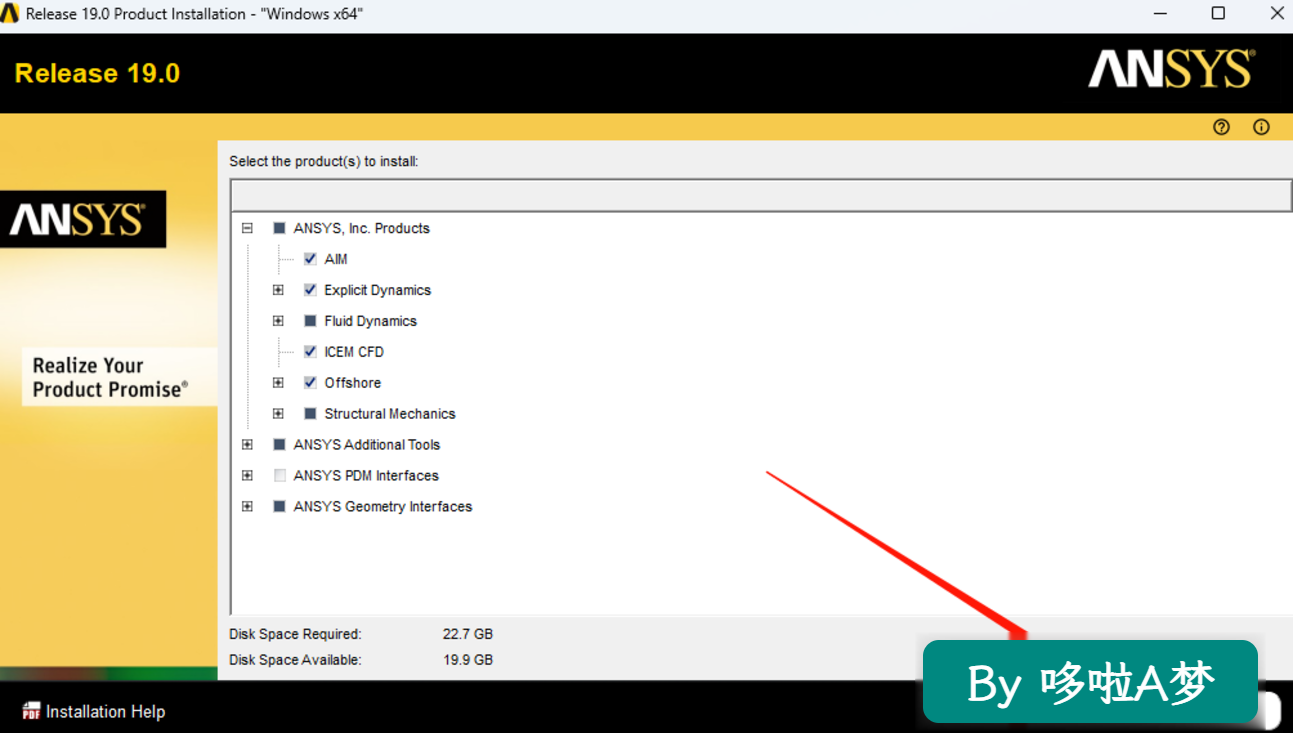The width and height of the screenshot is (1293, 733).
Task: Toggle the ANSYS Geometry Interfaces checkbox
Action: pyautogui.click(x=279, y=507)
